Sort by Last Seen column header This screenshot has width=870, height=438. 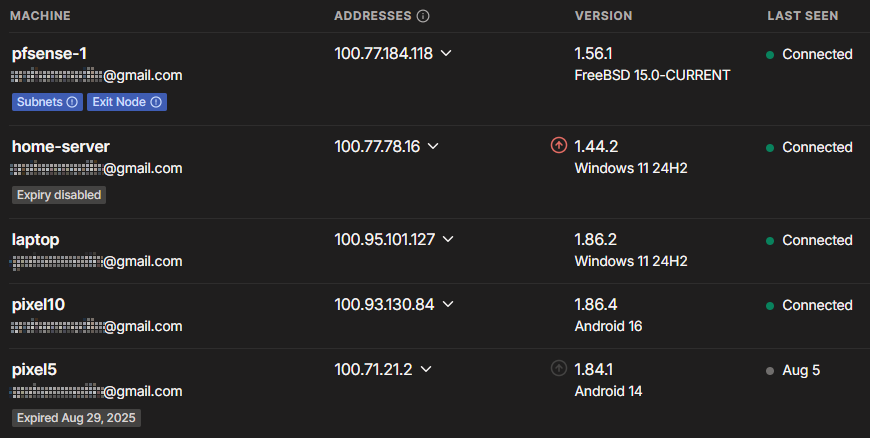(x=802, y=16)
